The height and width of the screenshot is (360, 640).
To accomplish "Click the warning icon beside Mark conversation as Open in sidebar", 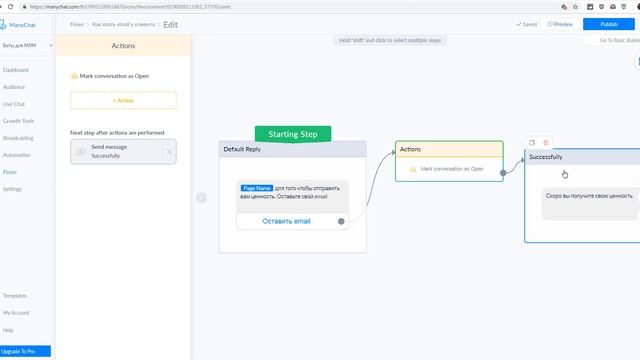I will click(74, 76).
